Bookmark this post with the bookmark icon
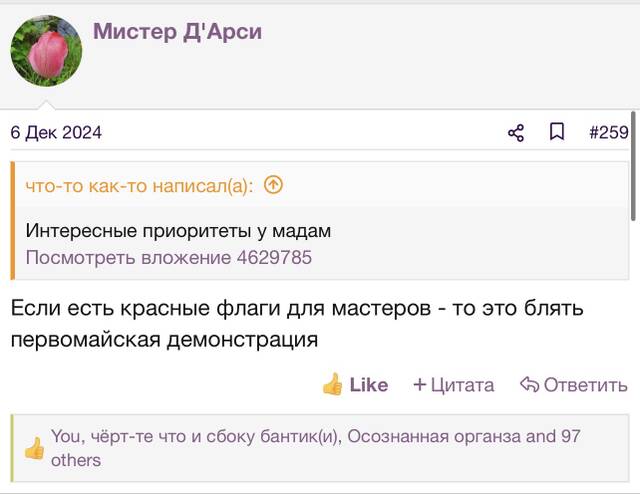The height and width of the screenshot is (494, 640). click(x=557, y=132)
